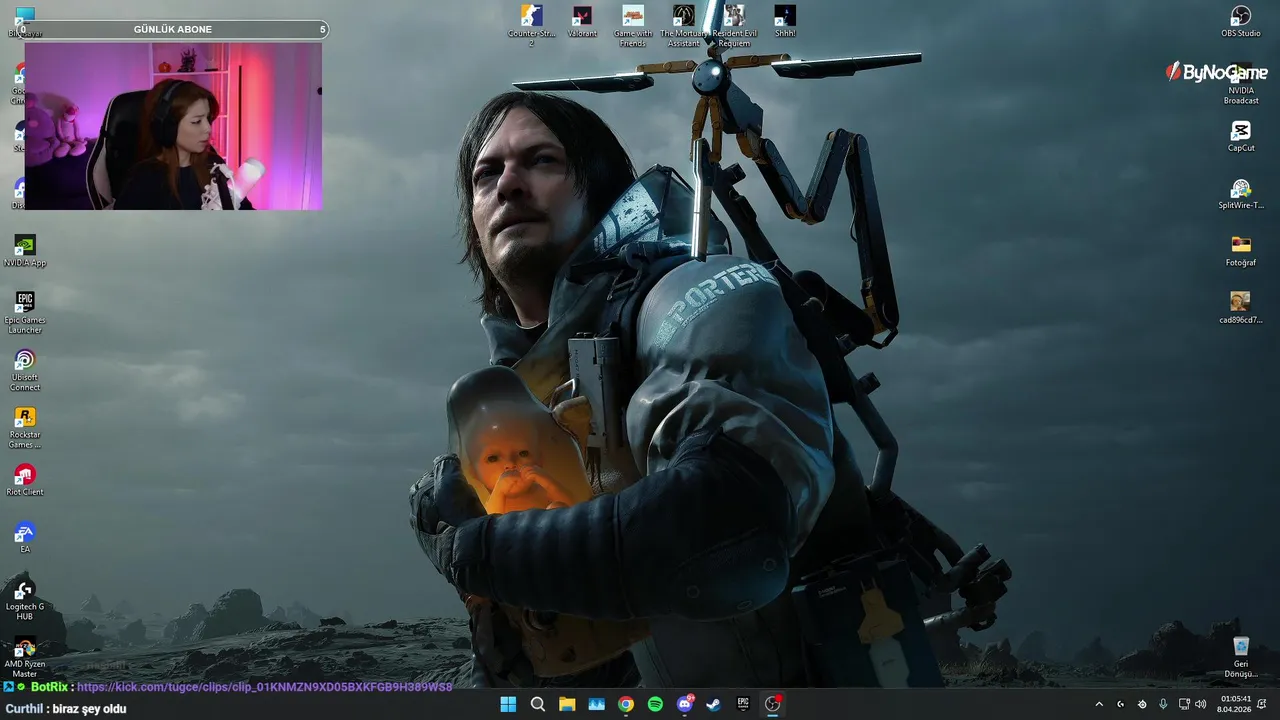
Task: Open the Windows Start menu
Action: 508,704
